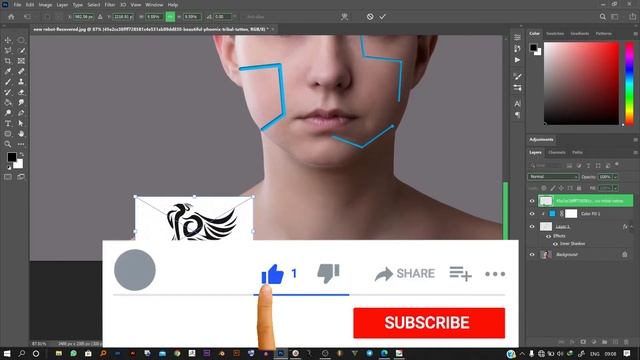Select the Paint Bucket tool
The image size is (640, 360).
pos(8,102)
